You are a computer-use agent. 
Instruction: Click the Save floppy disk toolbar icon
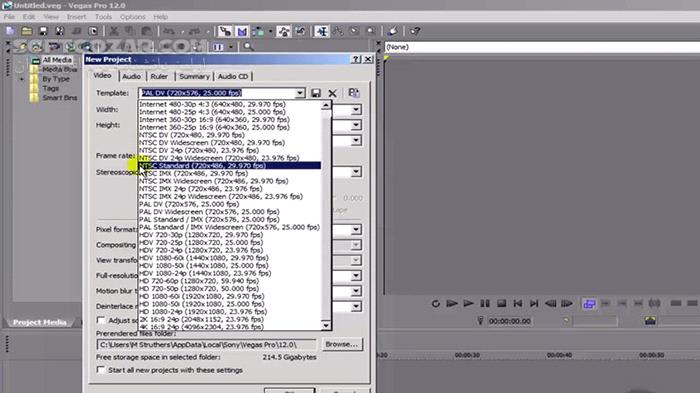[43, 31]
